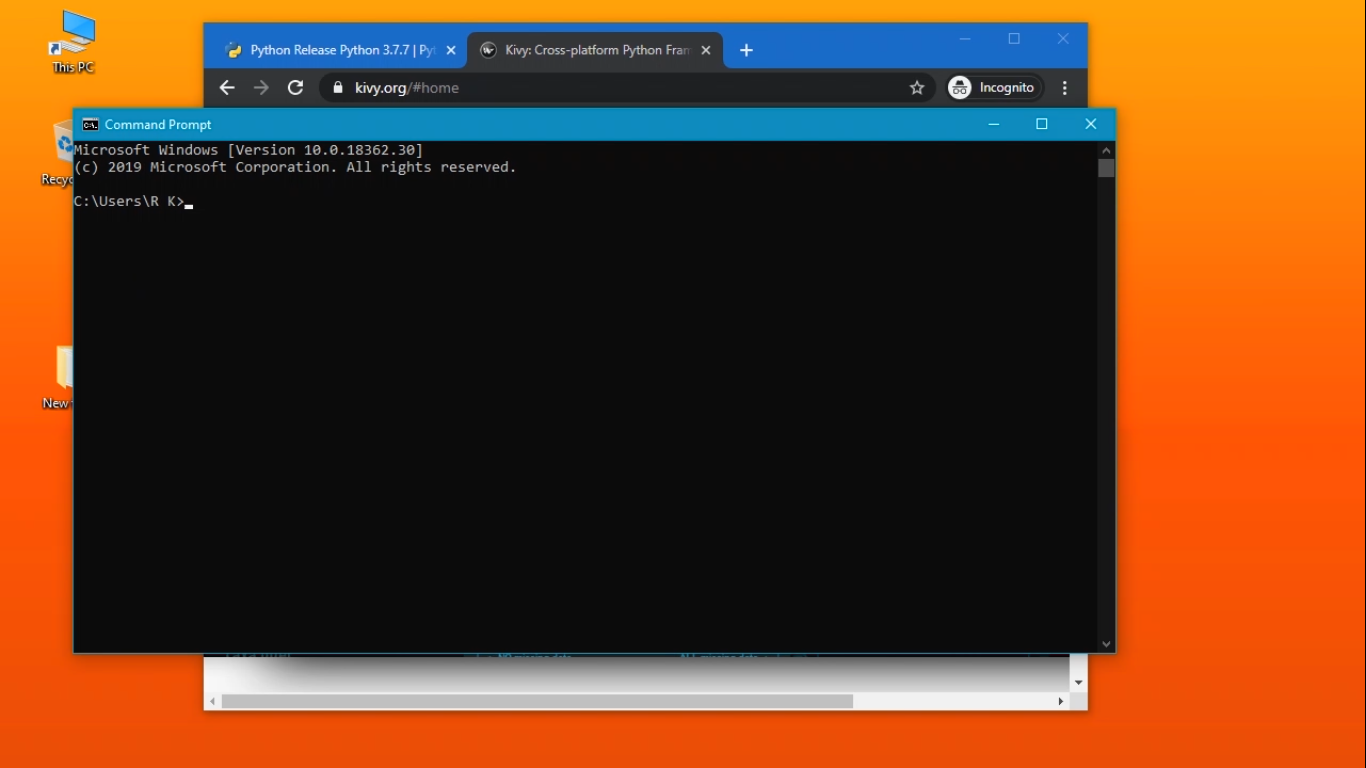Reload the kivy.org page
The height and width of the screenshot is (768, 1366).
click(295, 88)
